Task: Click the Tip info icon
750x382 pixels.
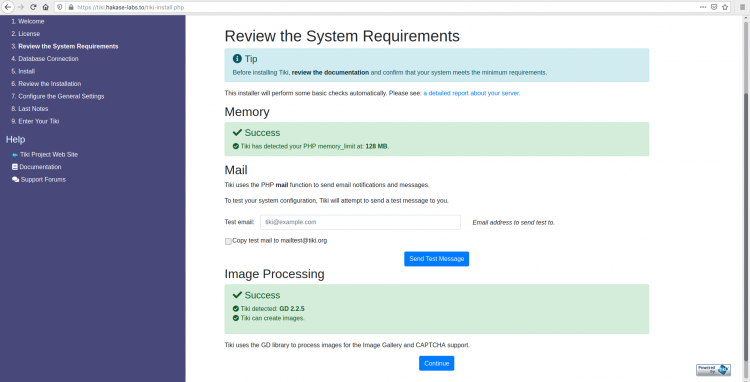Action: click(x=237, y=58)
